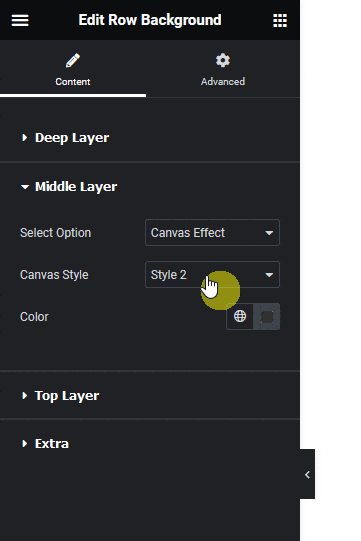Expand the Deep Layer section title
This screenshot has height=541, width=361.
[72, 138]
